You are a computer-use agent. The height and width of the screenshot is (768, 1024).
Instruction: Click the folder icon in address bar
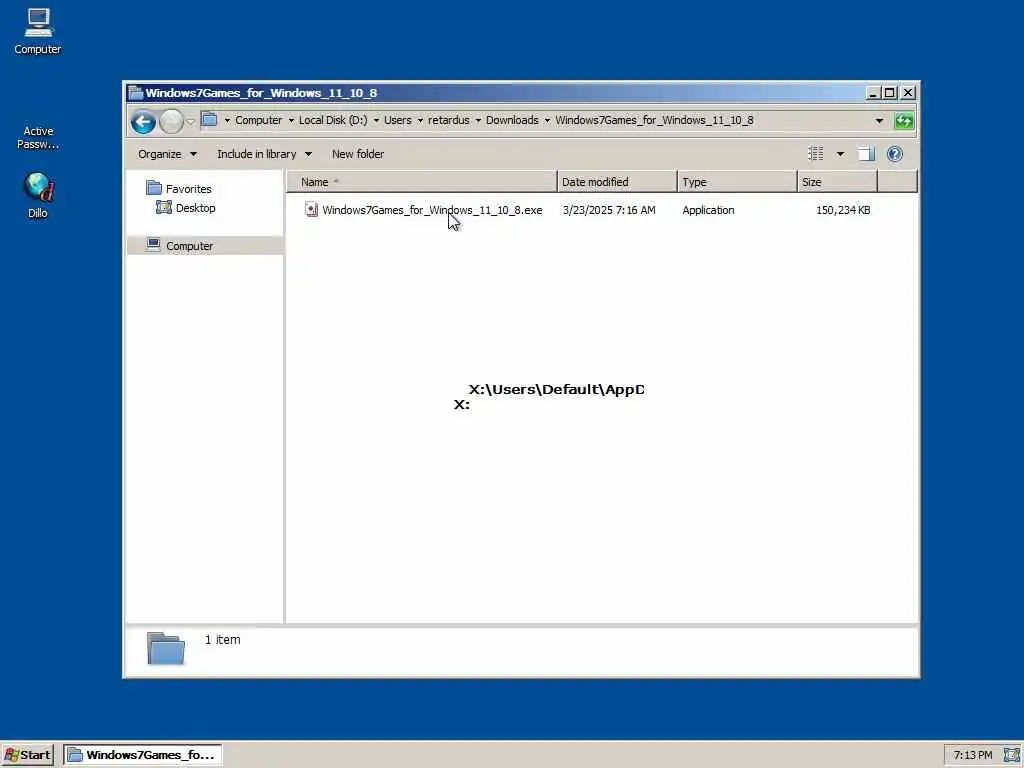(210, 120)
